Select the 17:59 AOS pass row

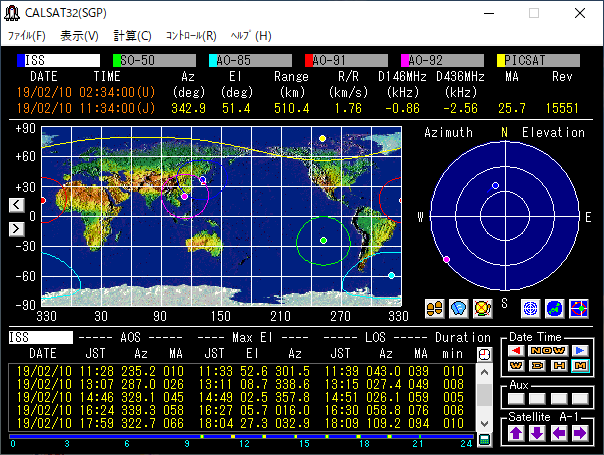coord(240,424)
